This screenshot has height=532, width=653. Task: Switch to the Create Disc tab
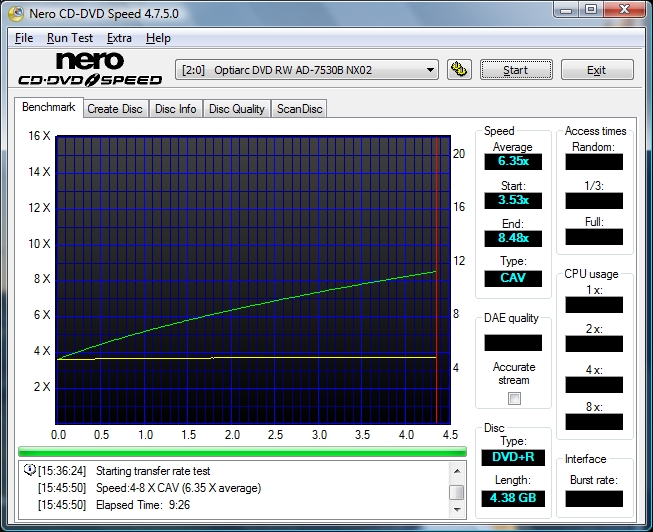(115, 109)
